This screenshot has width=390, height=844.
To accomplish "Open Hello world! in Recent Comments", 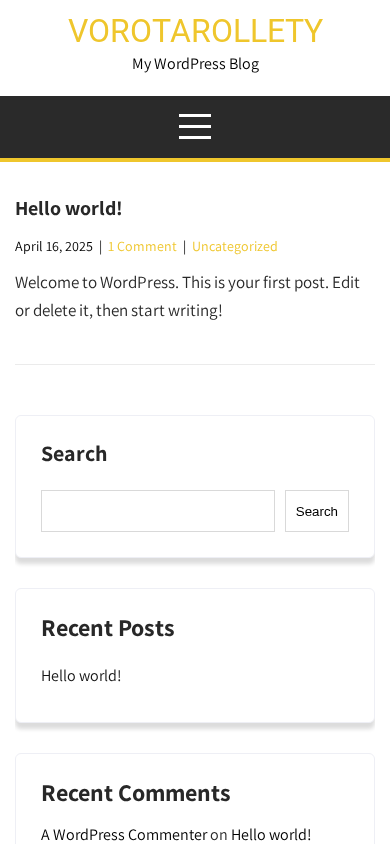I will pyautogui.click(x=271, y=834).
